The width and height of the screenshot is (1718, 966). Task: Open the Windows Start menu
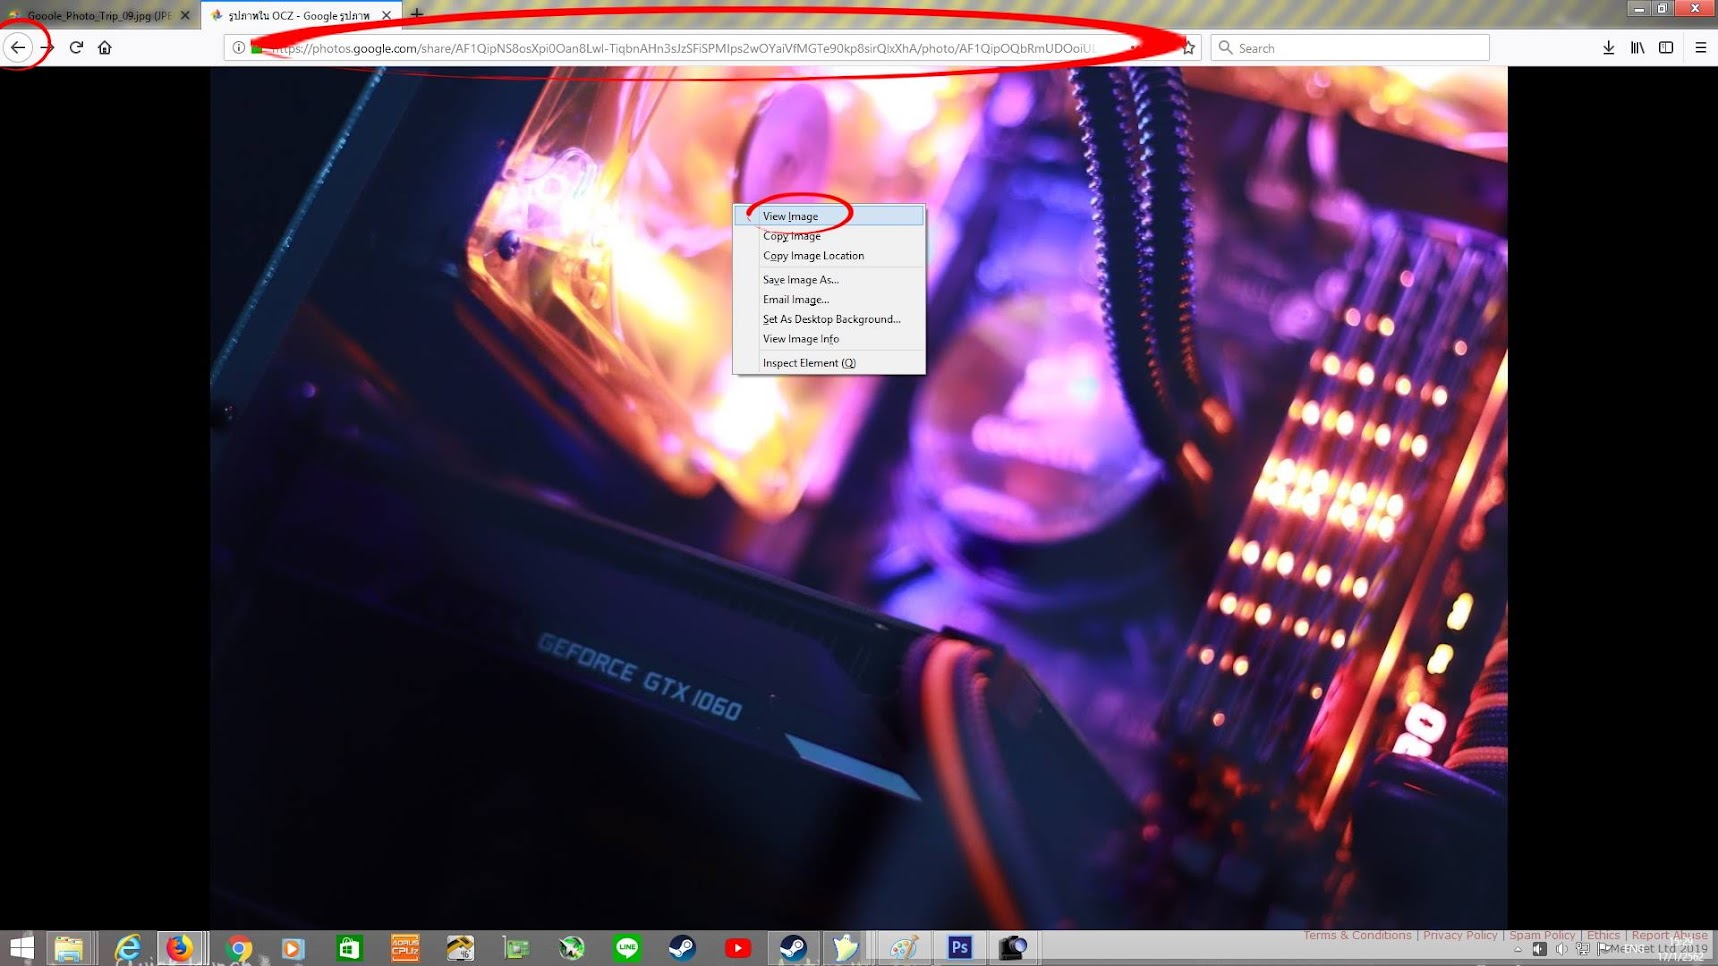click(x=21, y=947)
